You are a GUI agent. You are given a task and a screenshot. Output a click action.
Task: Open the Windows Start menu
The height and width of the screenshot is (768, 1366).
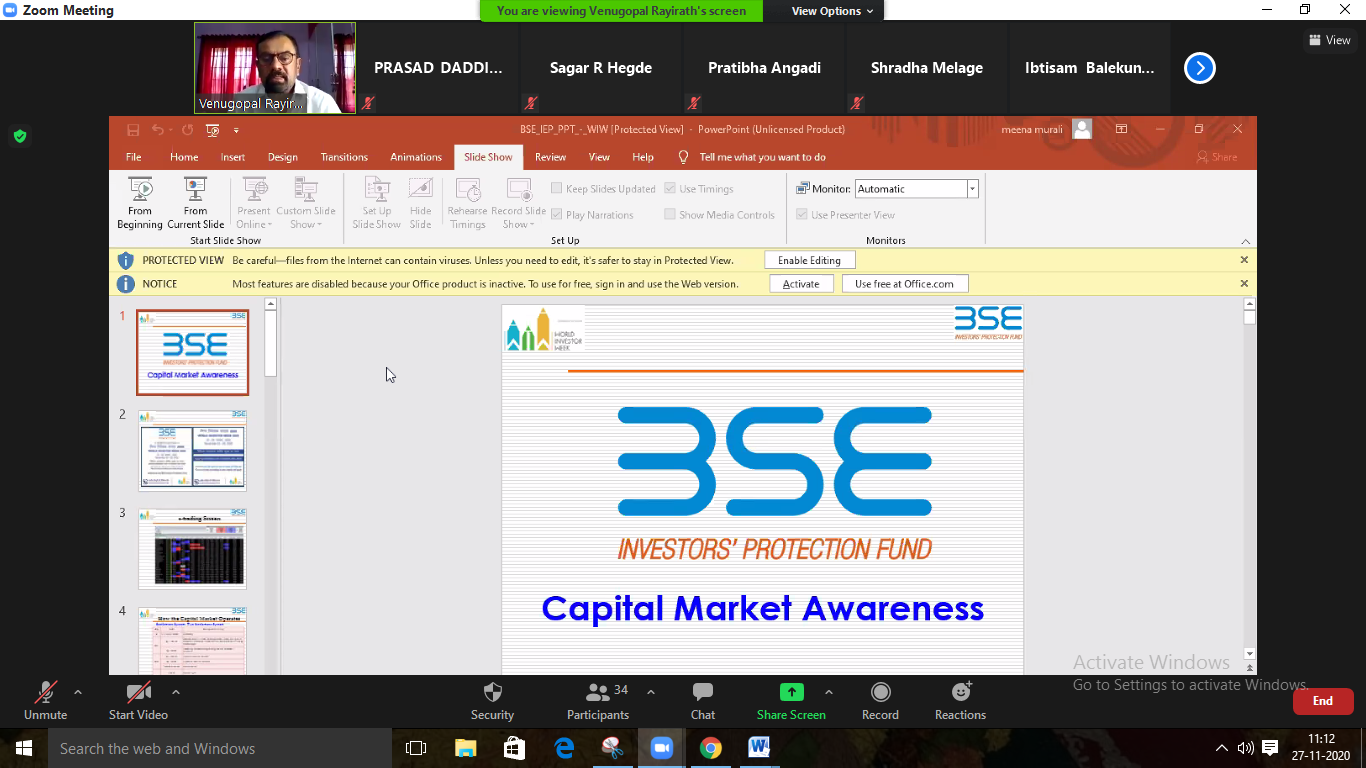[x=23, y=748]
